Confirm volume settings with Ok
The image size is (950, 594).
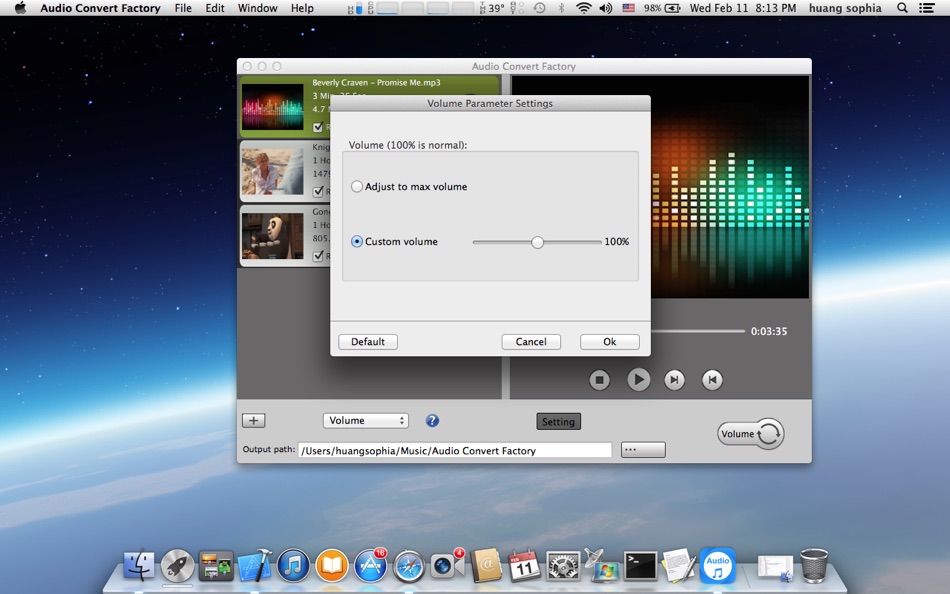click(x=610, y=342)
